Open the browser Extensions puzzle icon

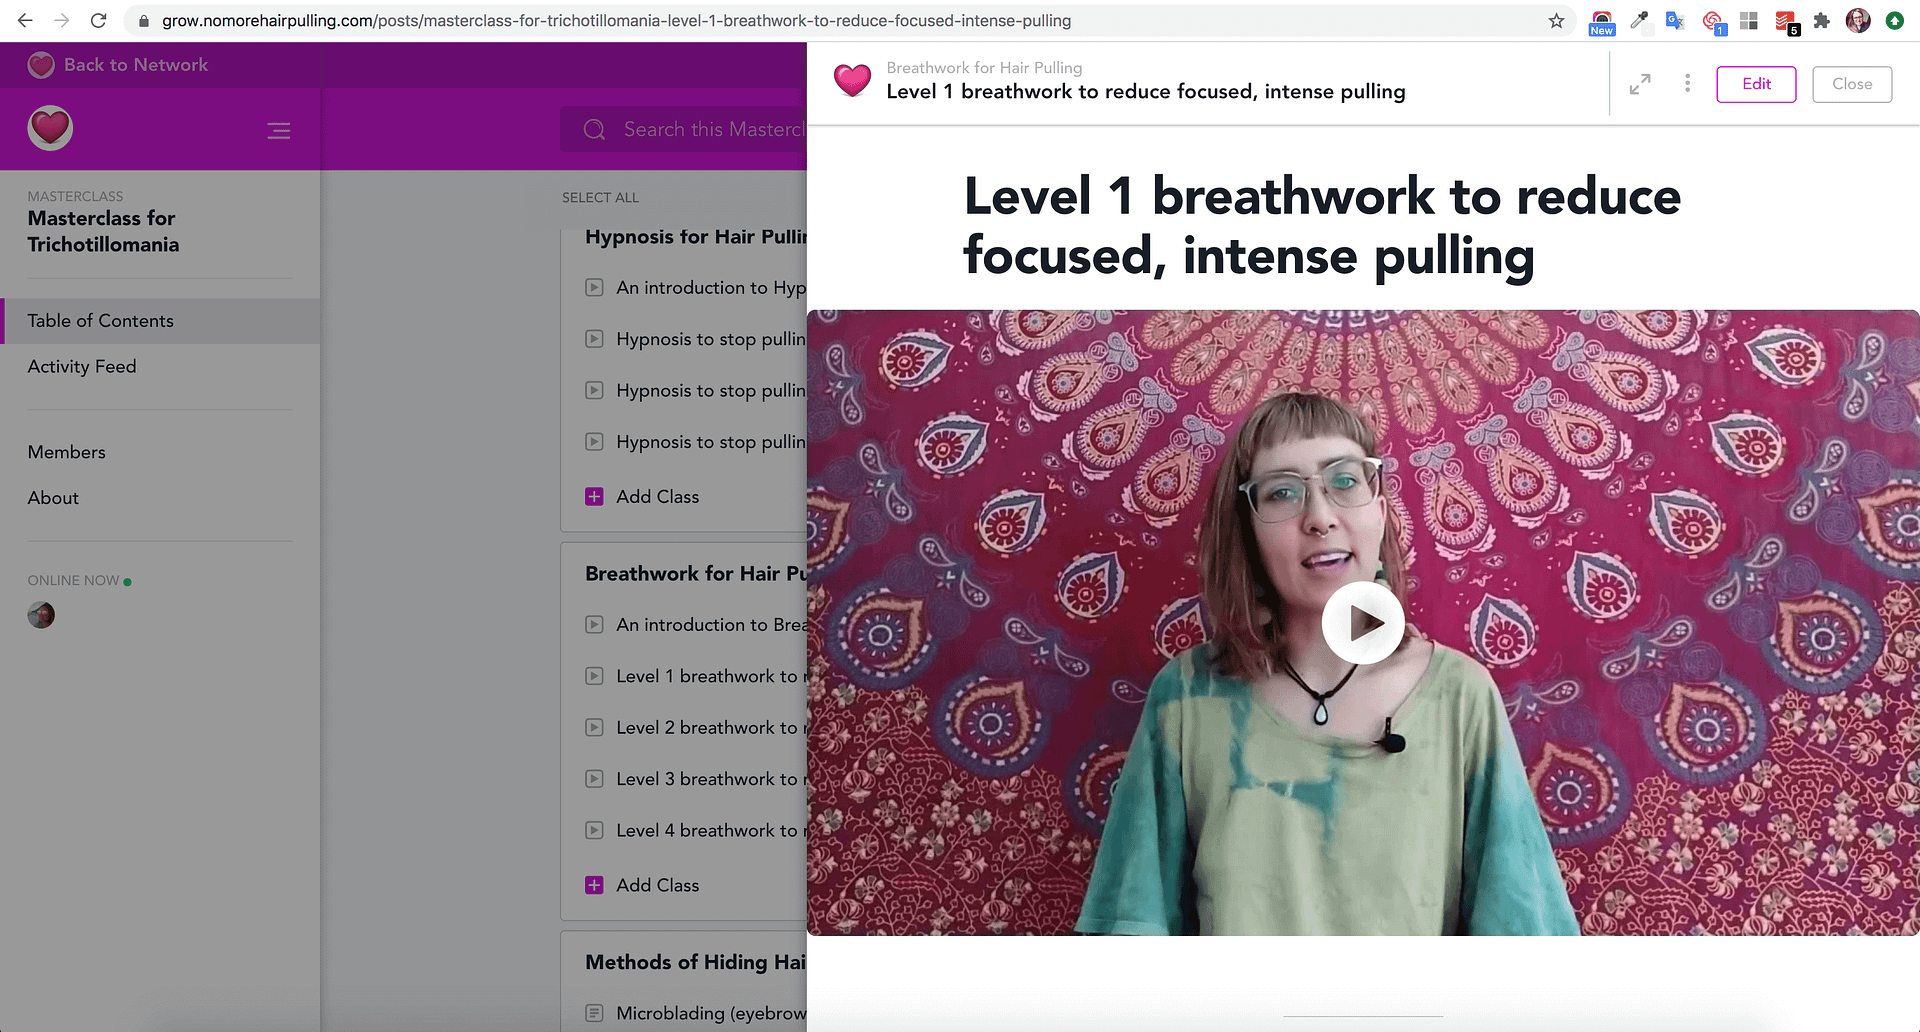click(x=1821, y=21)
